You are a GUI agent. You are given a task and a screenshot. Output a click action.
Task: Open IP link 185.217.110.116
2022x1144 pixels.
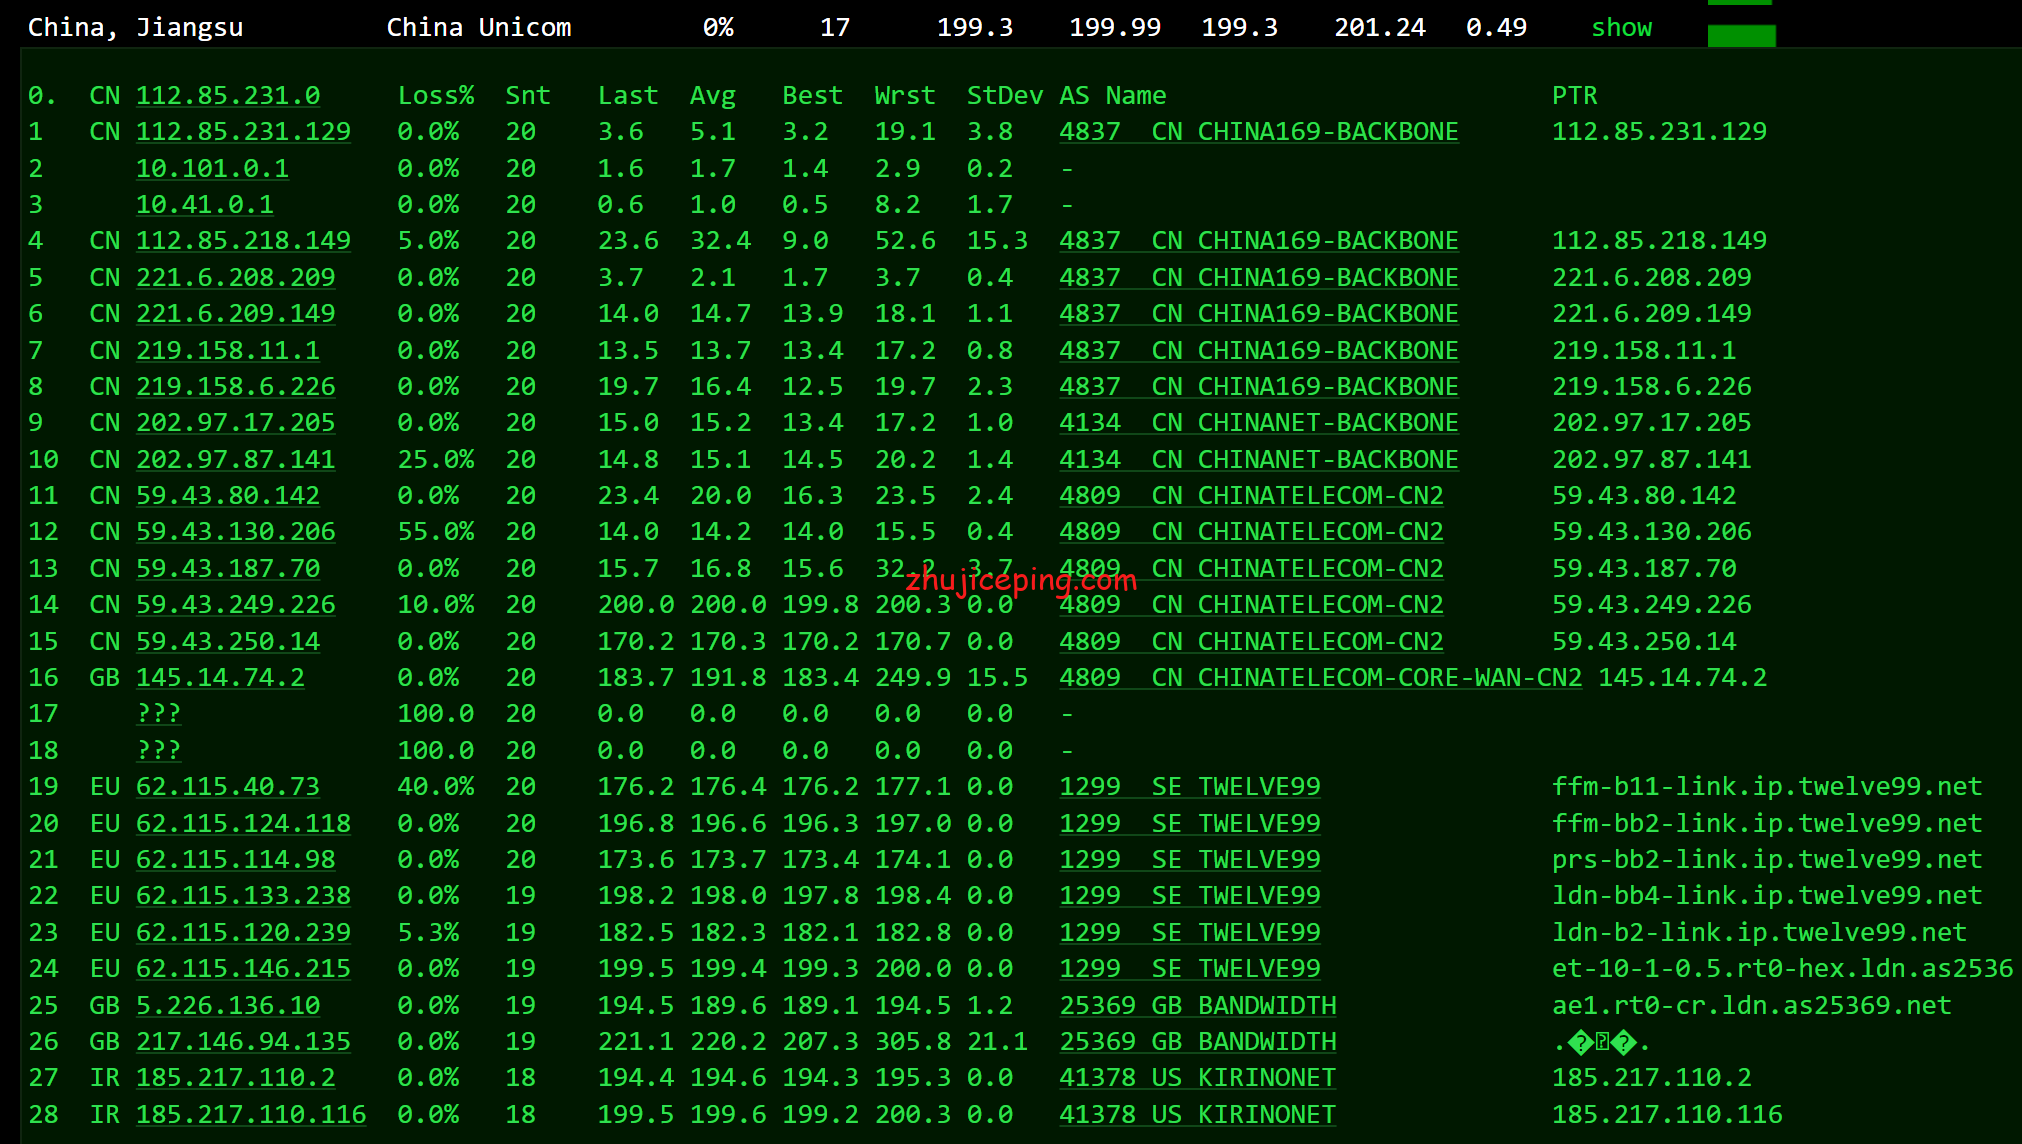click(x=251, y=1115)
